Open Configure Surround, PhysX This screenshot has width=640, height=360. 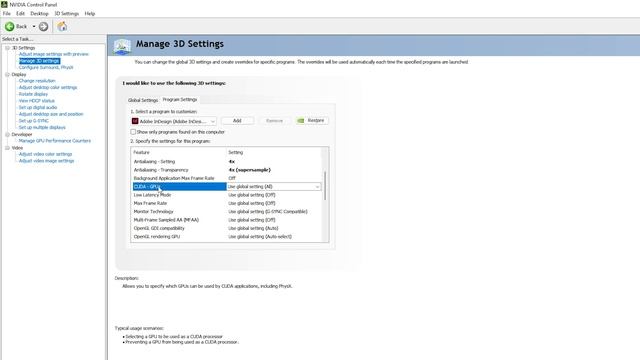[x=46, y=67]
